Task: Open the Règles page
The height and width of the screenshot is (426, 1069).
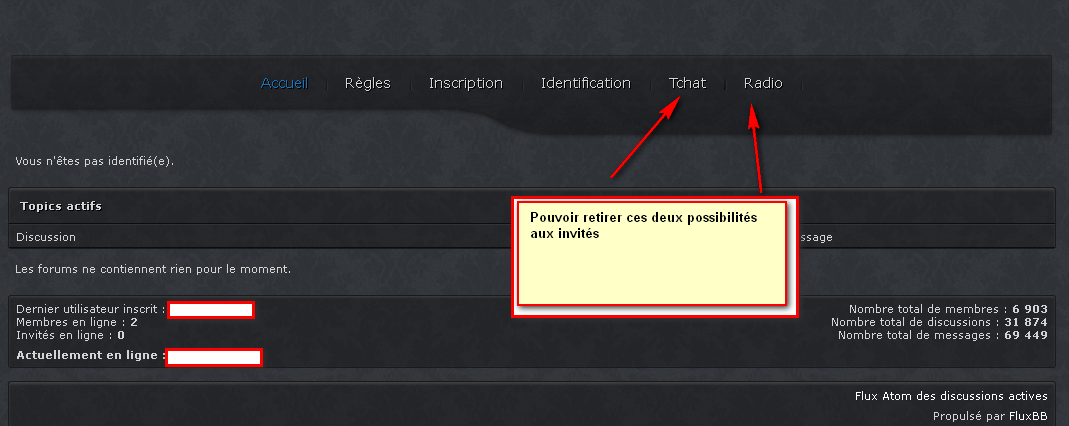Action: pyautogui.click(x=367, y=83)
